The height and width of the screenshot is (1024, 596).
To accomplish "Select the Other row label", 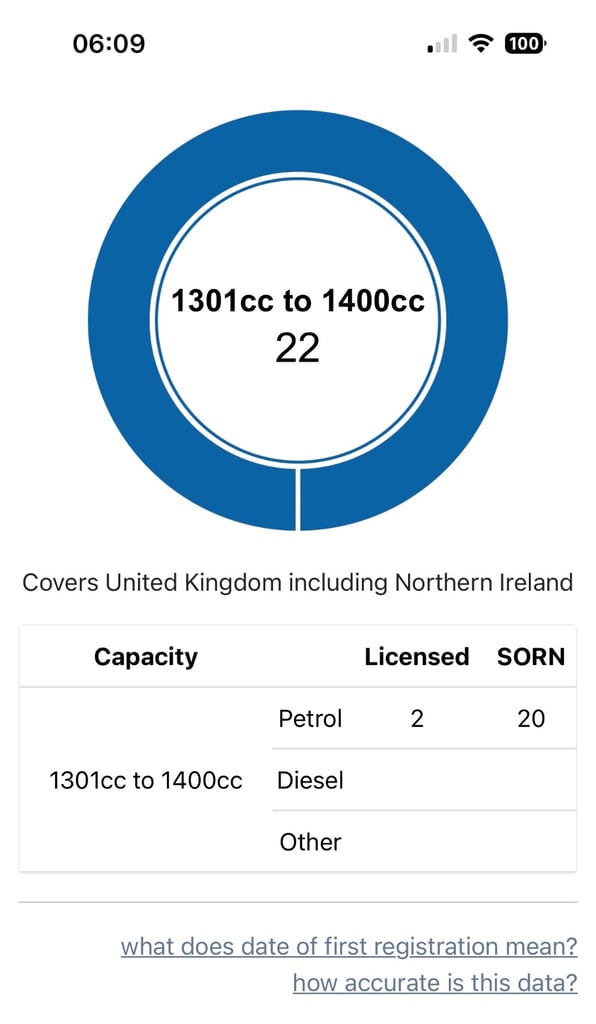I will 310,842.
